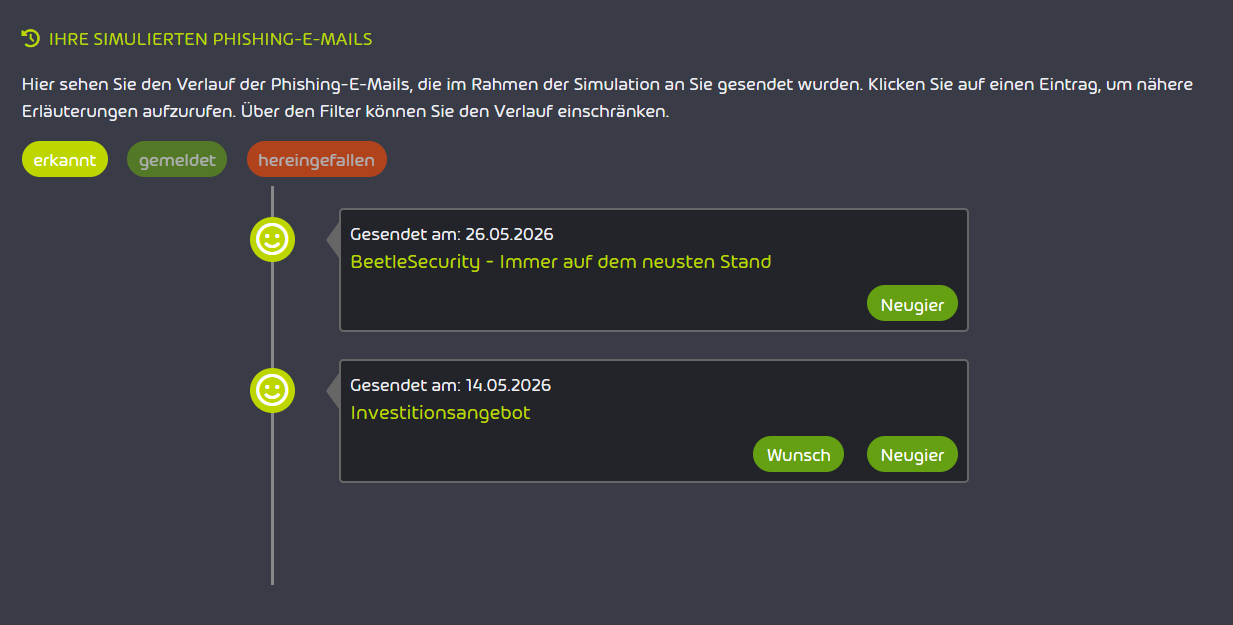1233x625 pixels.
Task: Toggle the "hereingefallen" filter chip
Action: pos(317,159)
